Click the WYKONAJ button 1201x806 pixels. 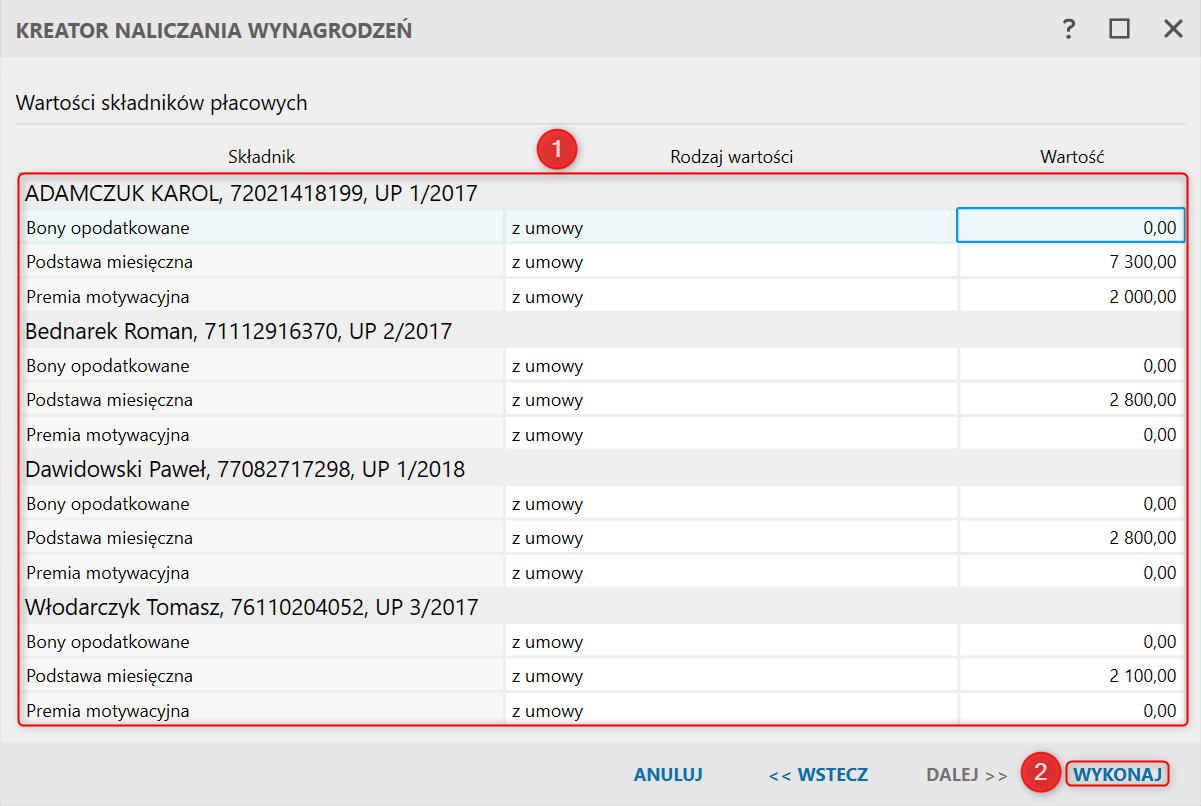[1117, 774]
